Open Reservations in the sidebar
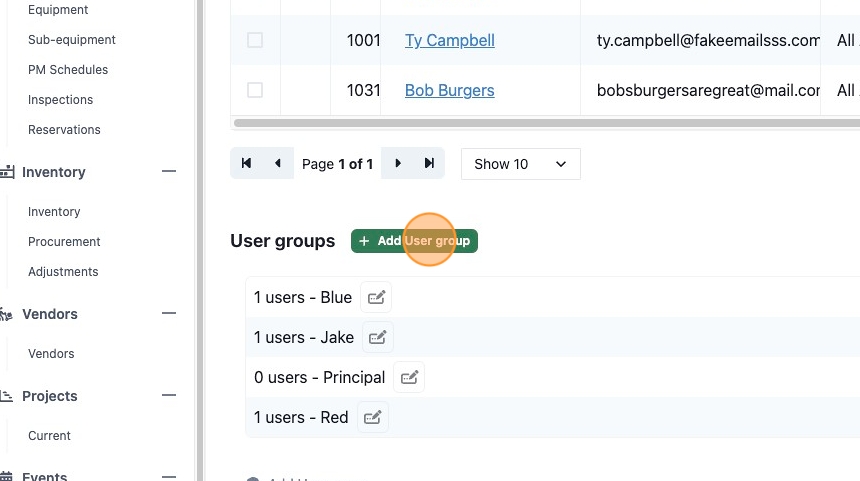860x481 pixels. coord(64,130)
